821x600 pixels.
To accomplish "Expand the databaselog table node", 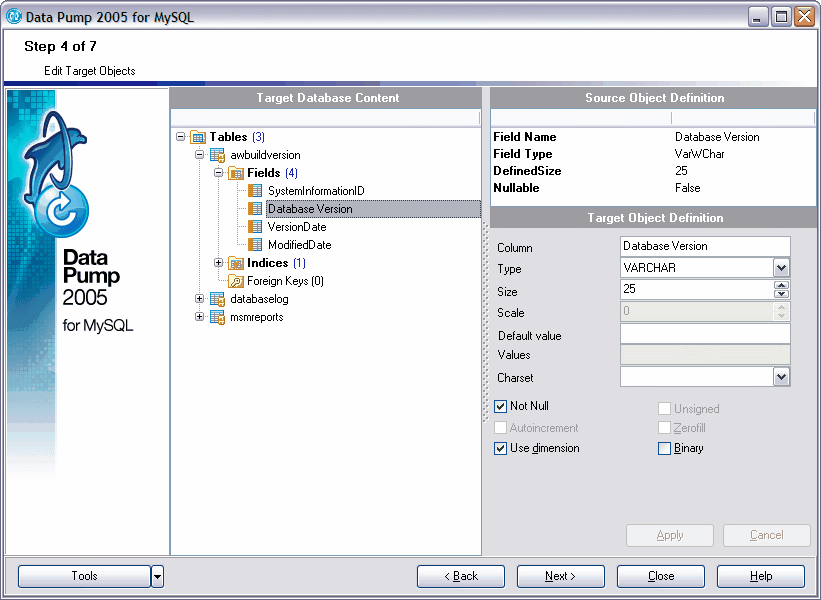I will point(199,298).
